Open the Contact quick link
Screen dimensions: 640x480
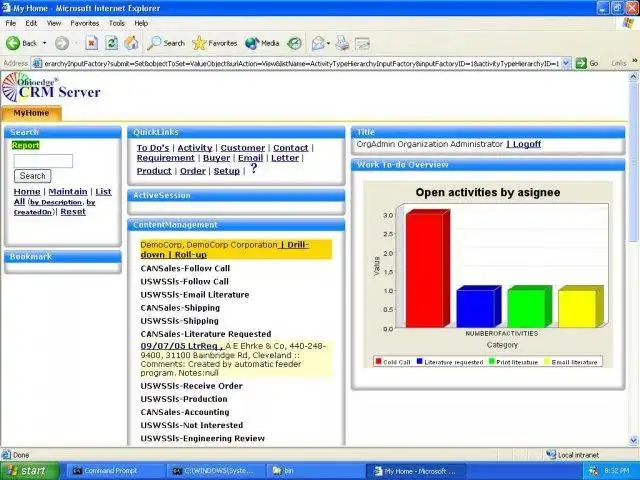click(291, 148)
